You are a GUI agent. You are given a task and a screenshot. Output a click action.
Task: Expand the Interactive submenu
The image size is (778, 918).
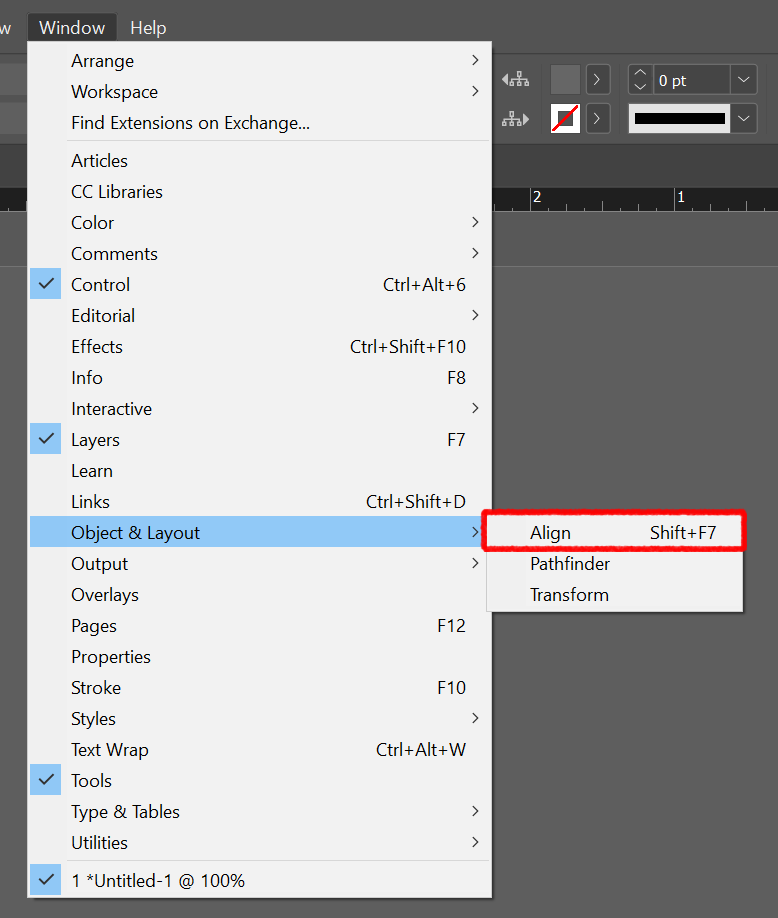click(x=261, y=409)
